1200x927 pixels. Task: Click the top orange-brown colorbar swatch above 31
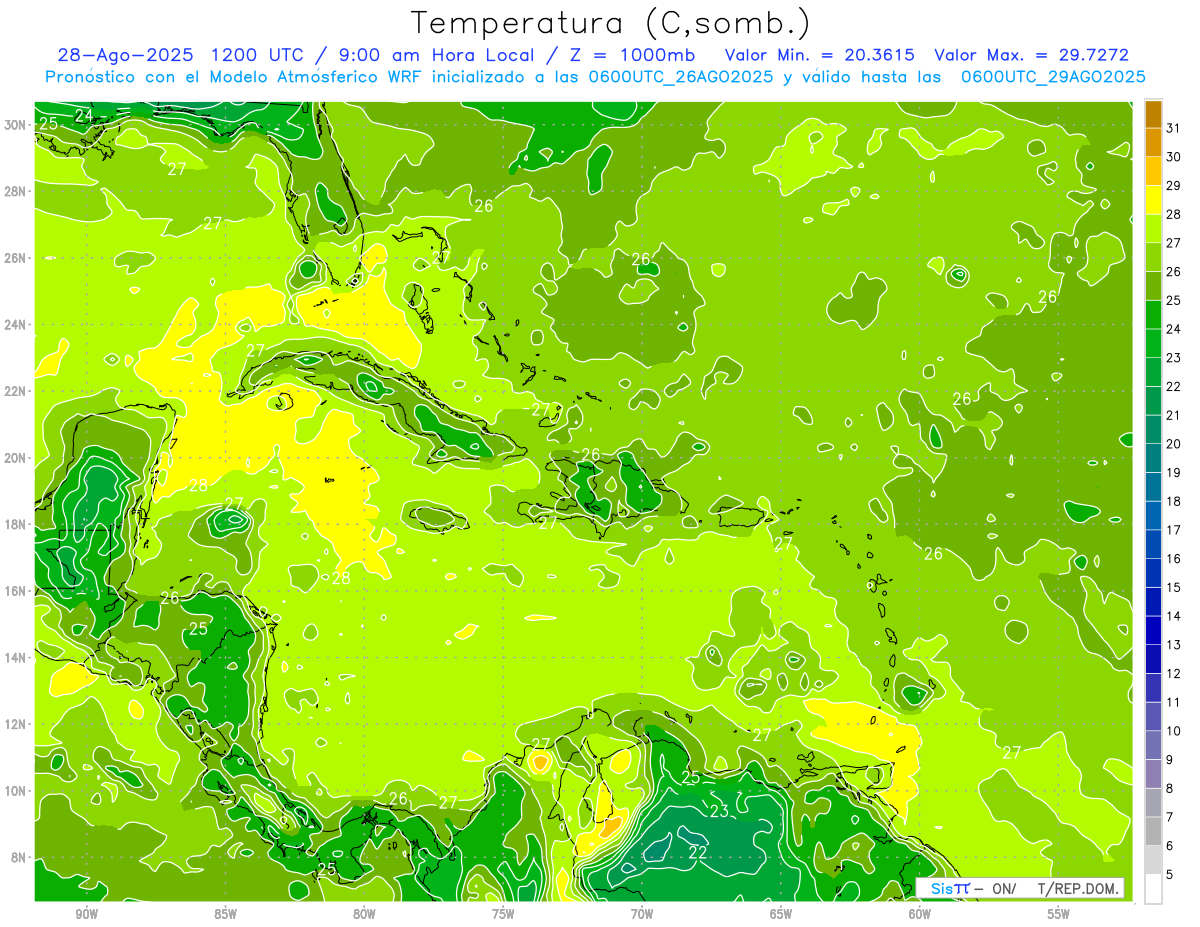[1153, 113]
